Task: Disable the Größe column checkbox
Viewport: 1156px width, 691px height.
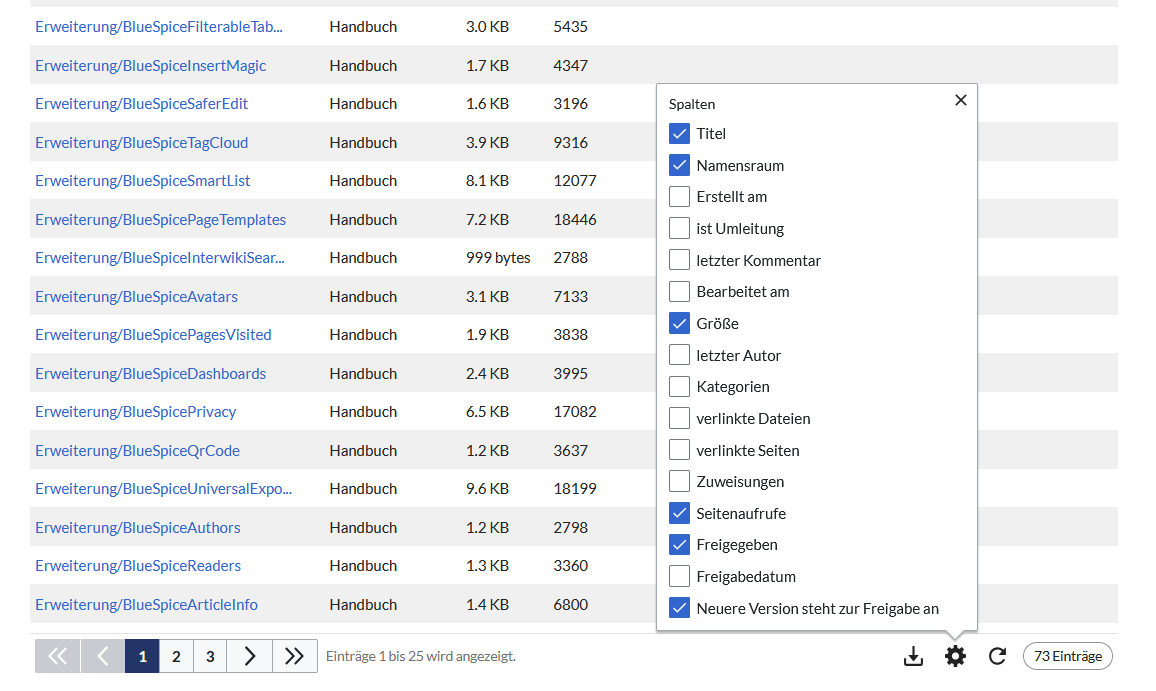Action: (680, 324)
